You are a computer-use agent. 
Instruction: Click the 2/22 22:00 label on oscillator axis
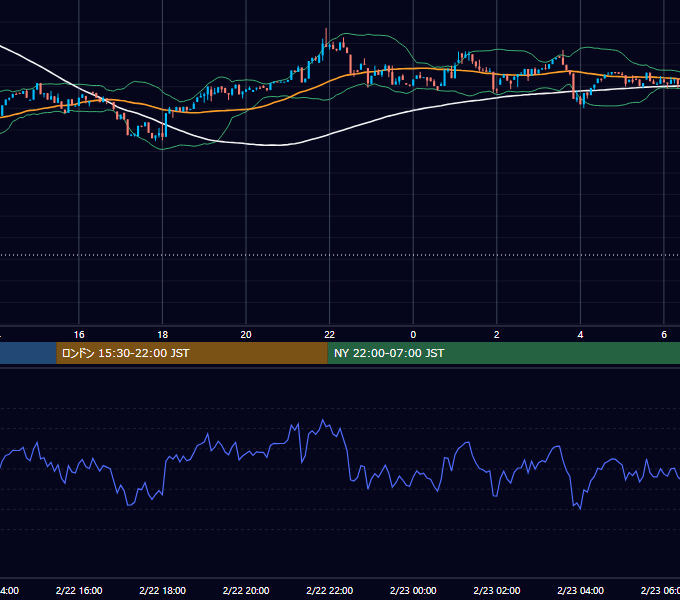click(x=330, y=590)
